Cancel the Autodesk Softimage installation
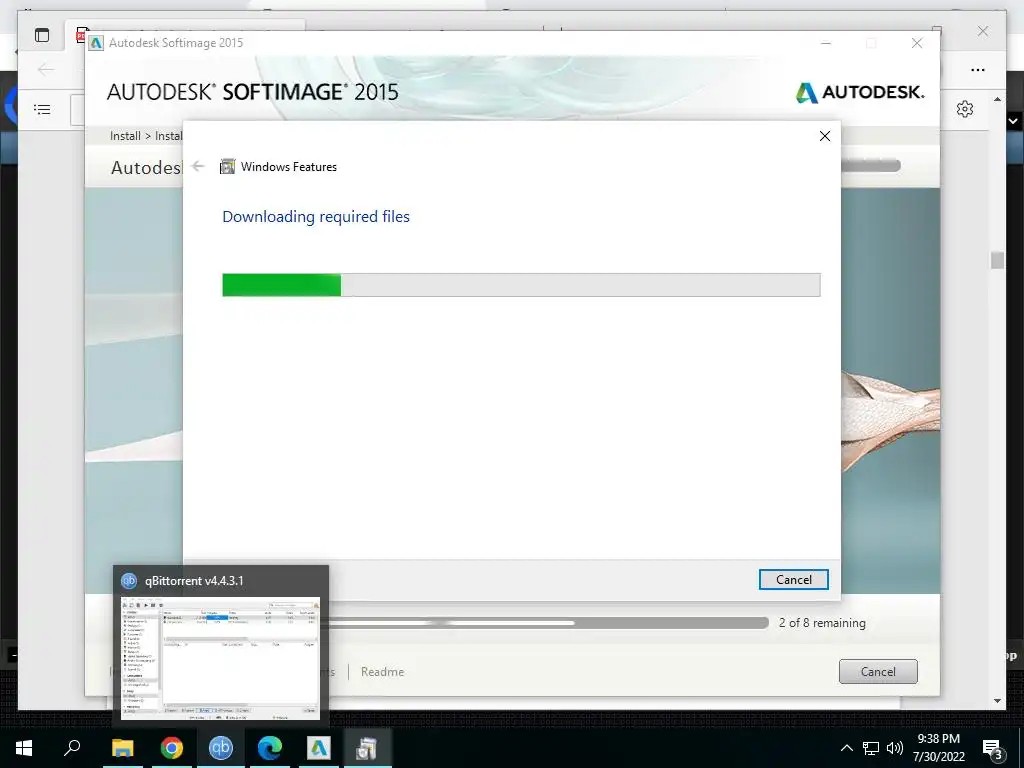Viewport: 1024px width, 768px height. [878, 671]
